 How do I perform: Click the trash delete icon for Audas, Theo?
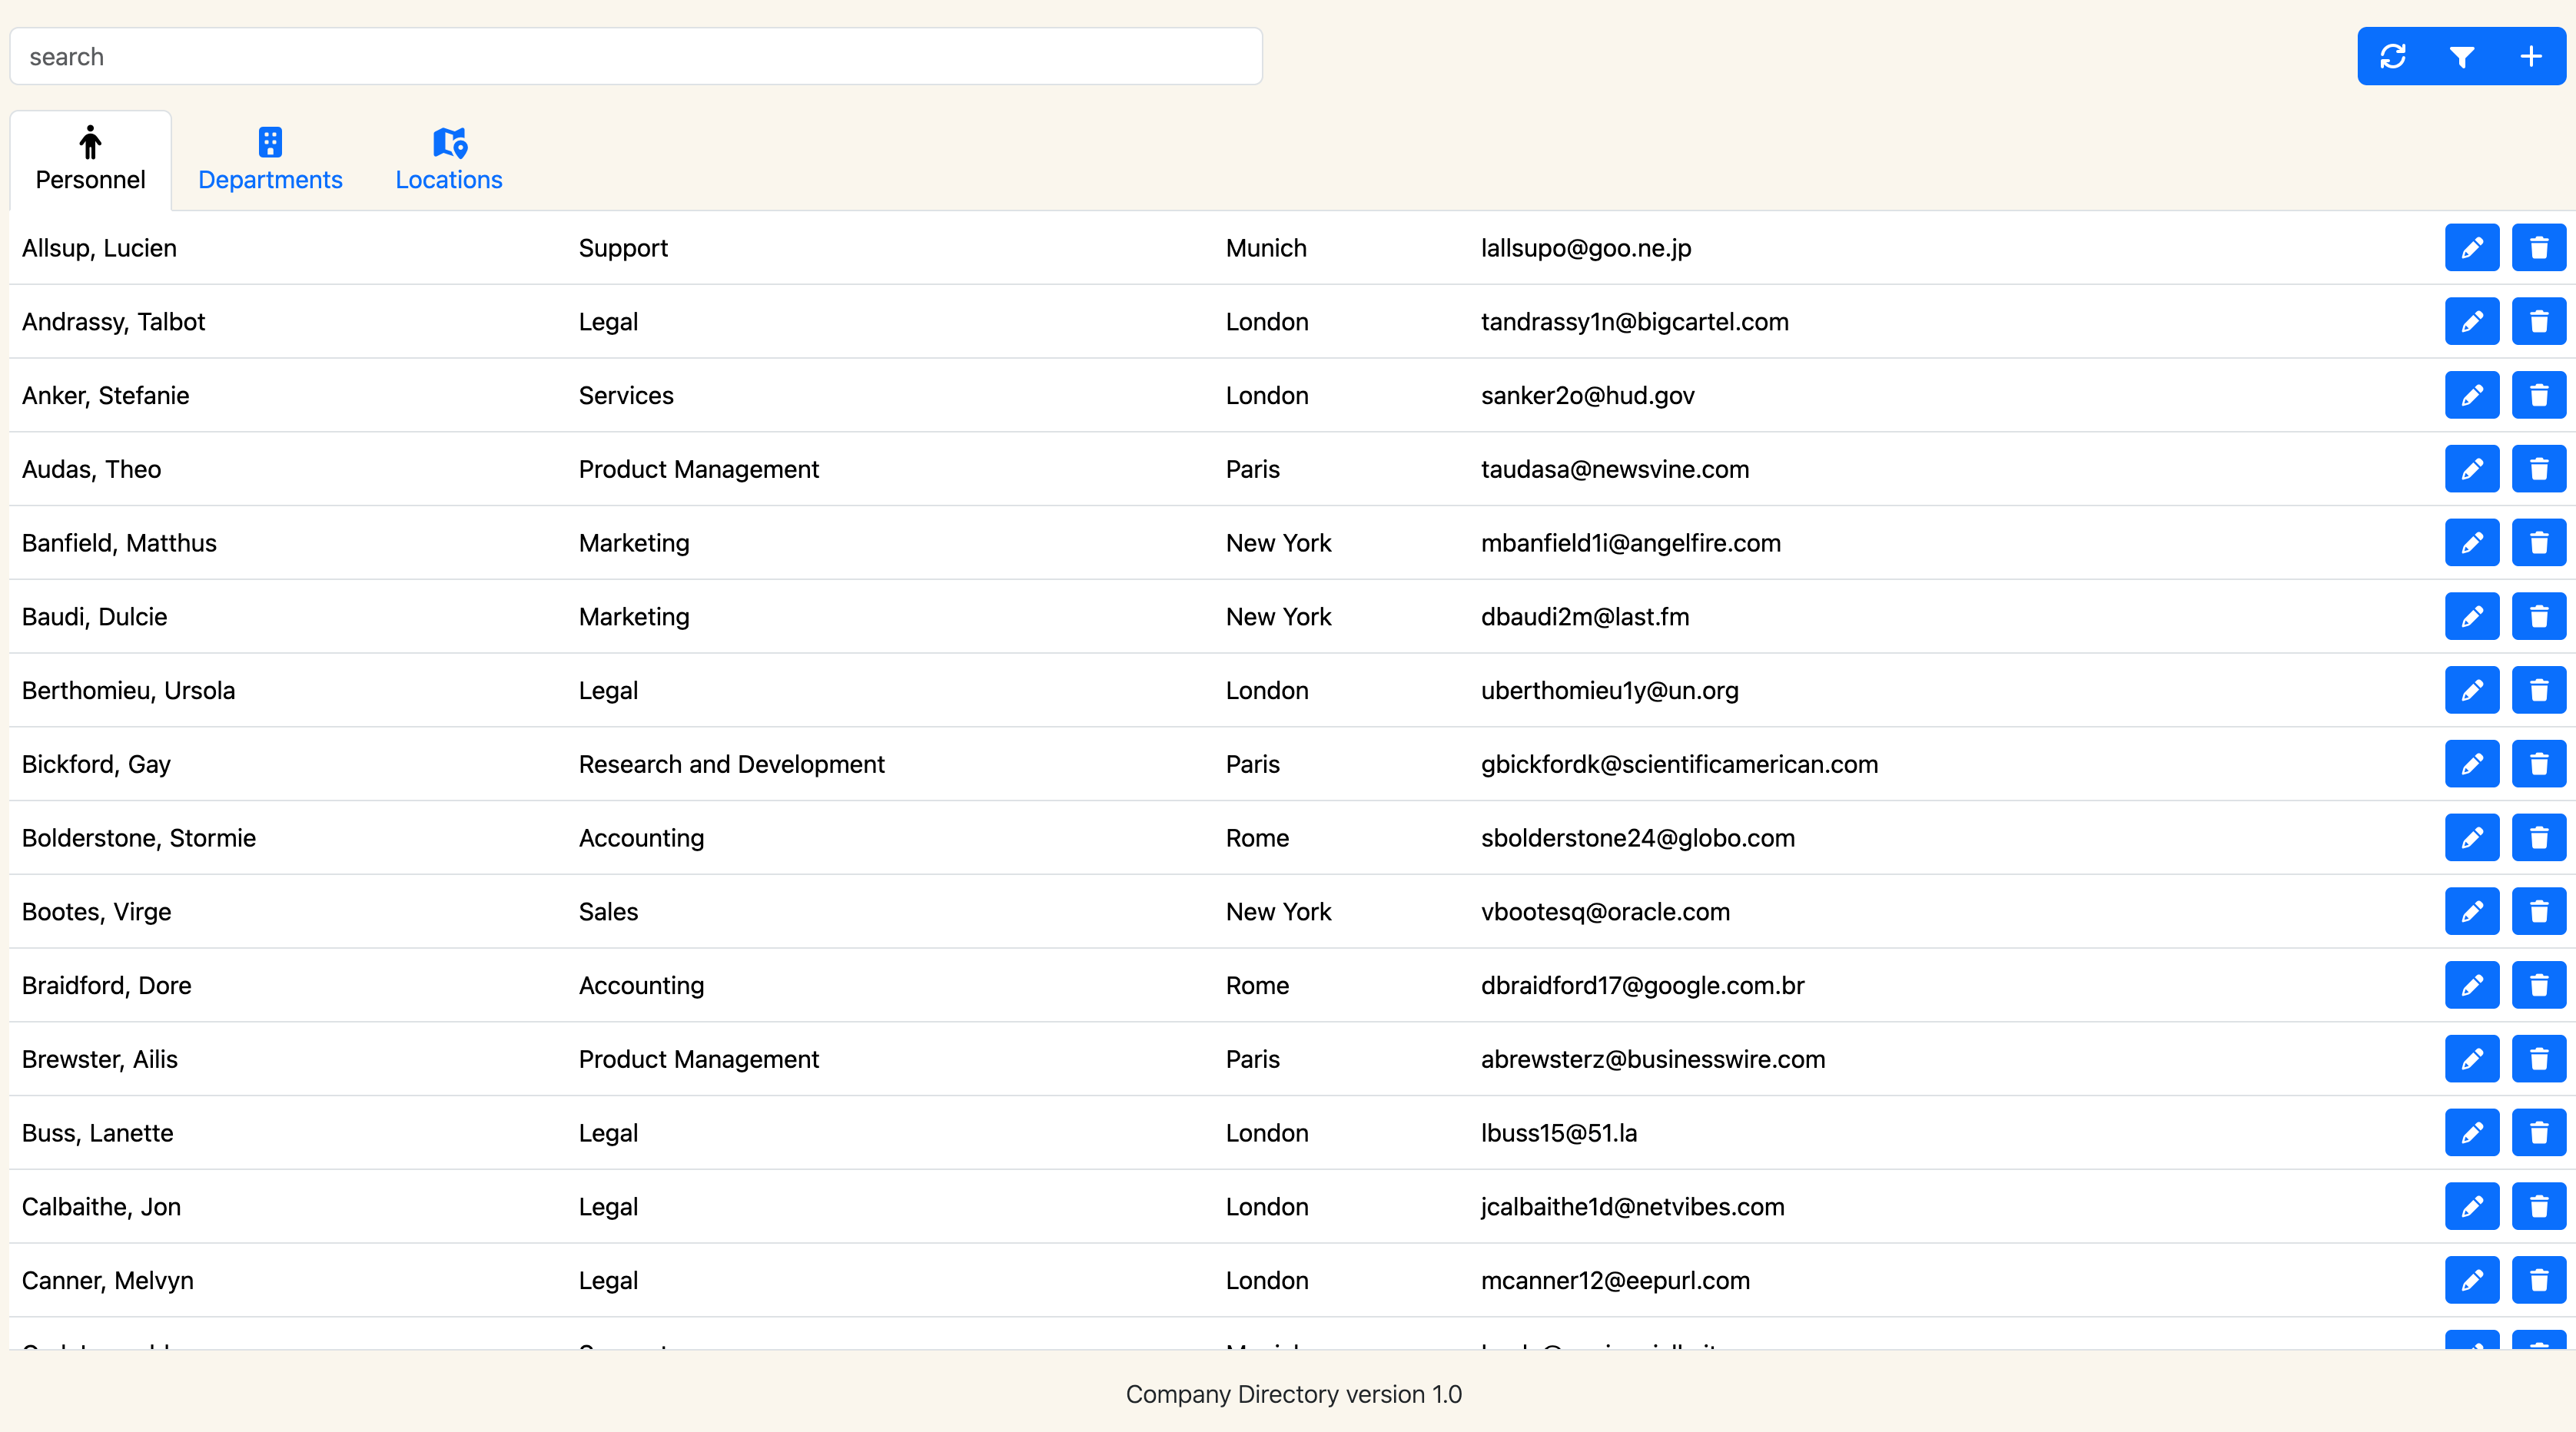(x=2539, y=468)
